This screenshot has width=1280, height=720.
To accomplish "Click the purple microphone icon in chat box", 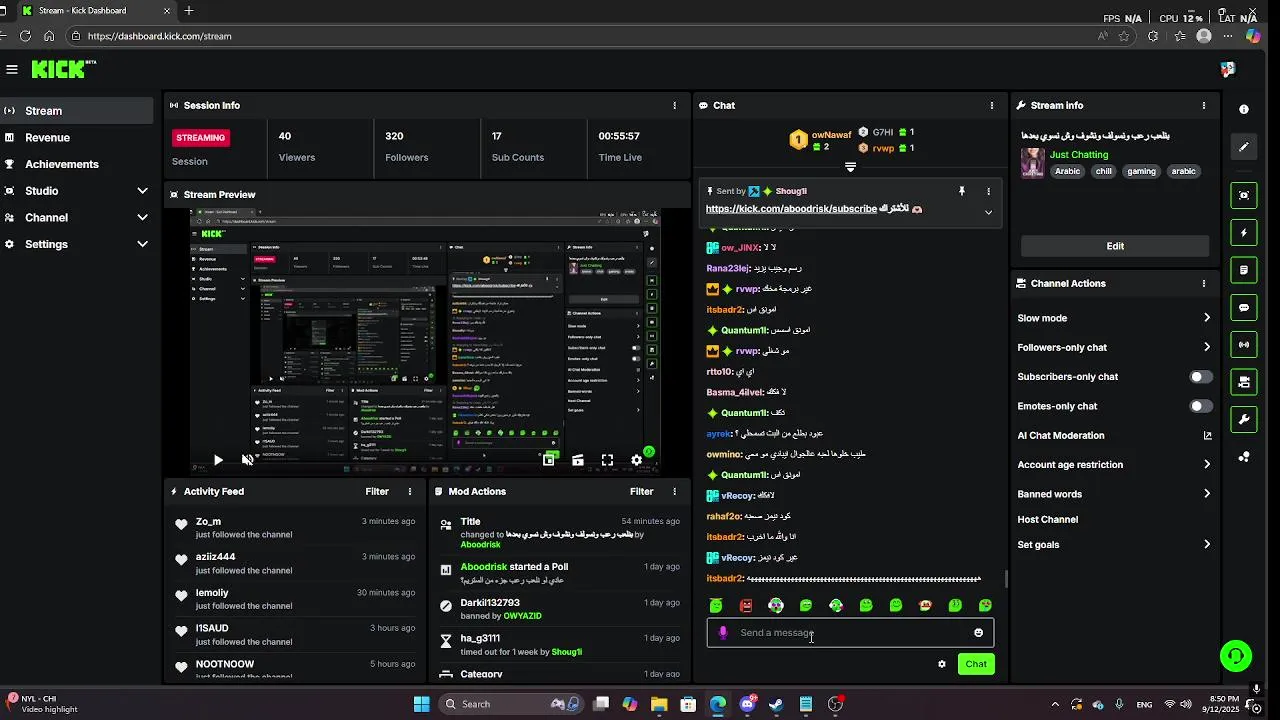I will click(723, 633).
